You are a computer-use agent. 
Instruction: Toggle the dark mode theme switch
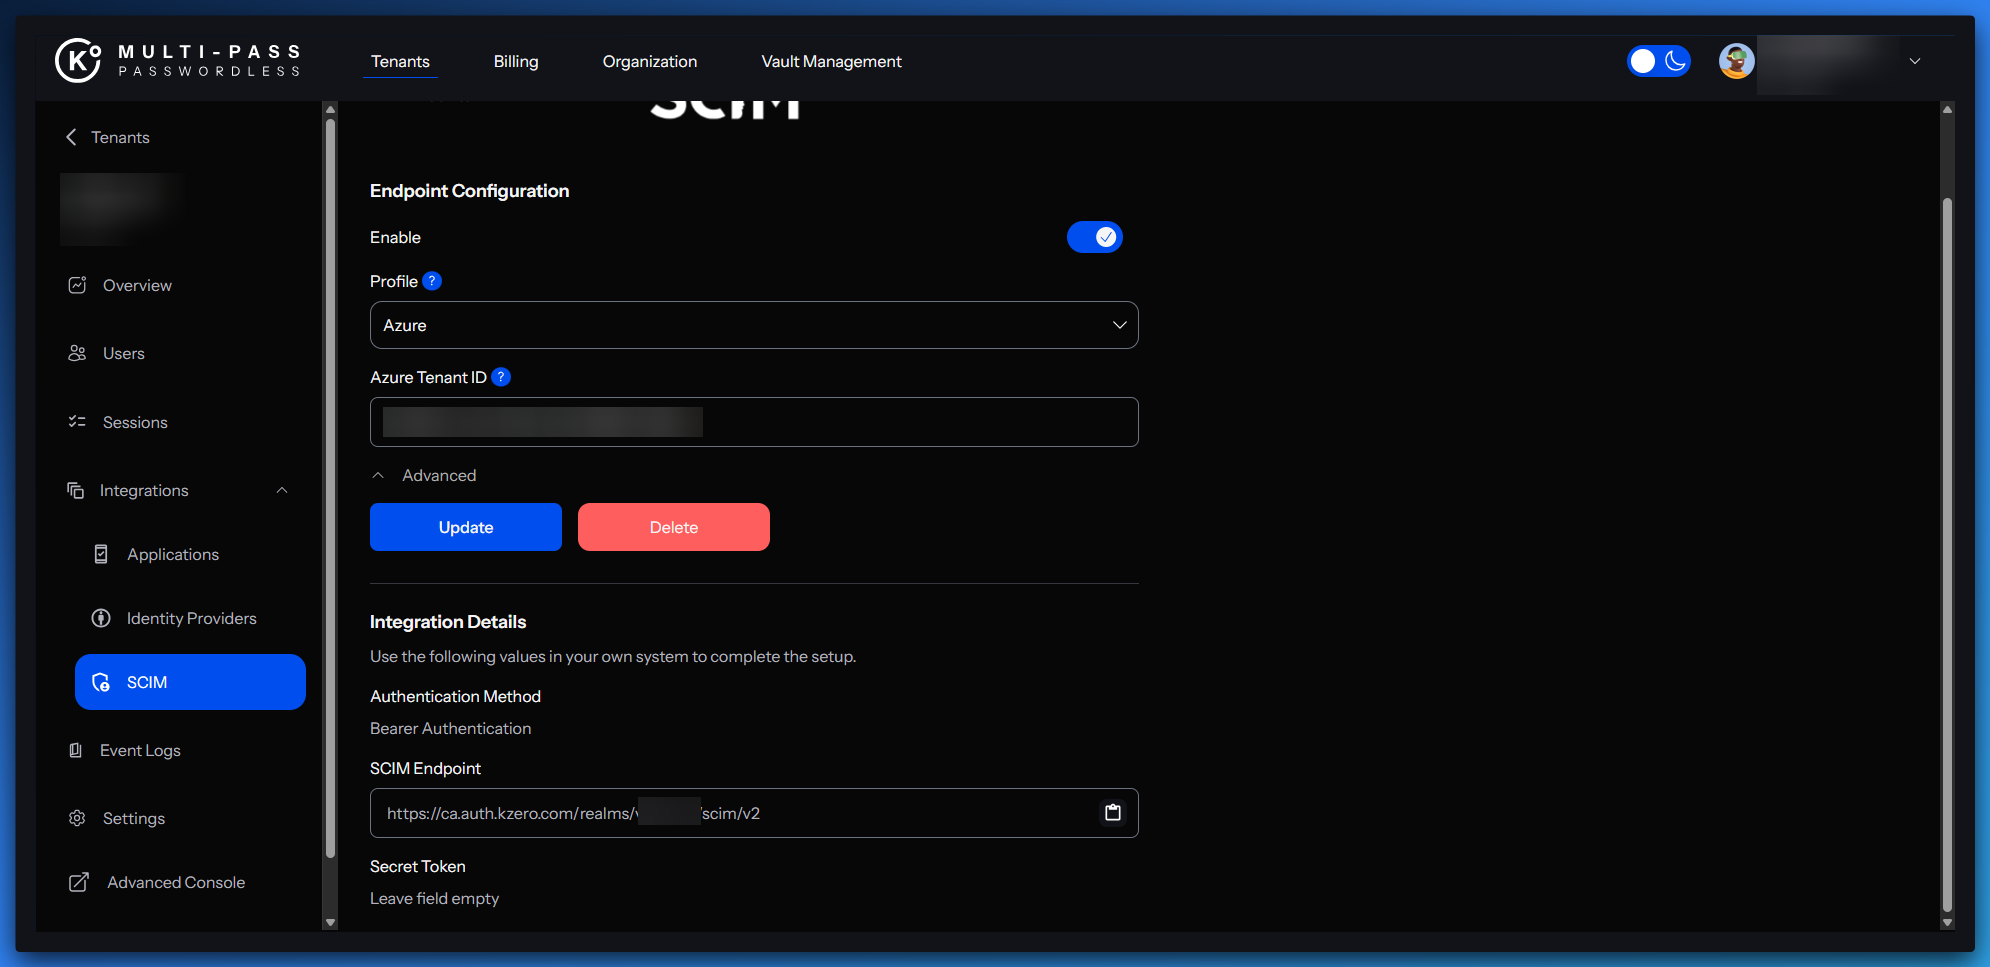(x=1658, y=61)
